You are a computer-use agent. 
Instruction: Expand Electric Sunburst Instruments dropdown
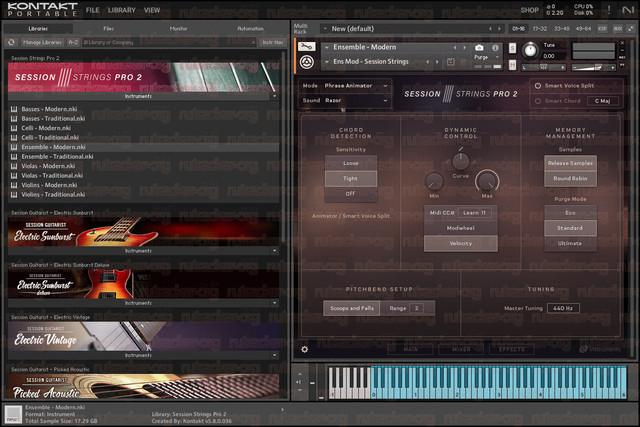click(274, 251)
